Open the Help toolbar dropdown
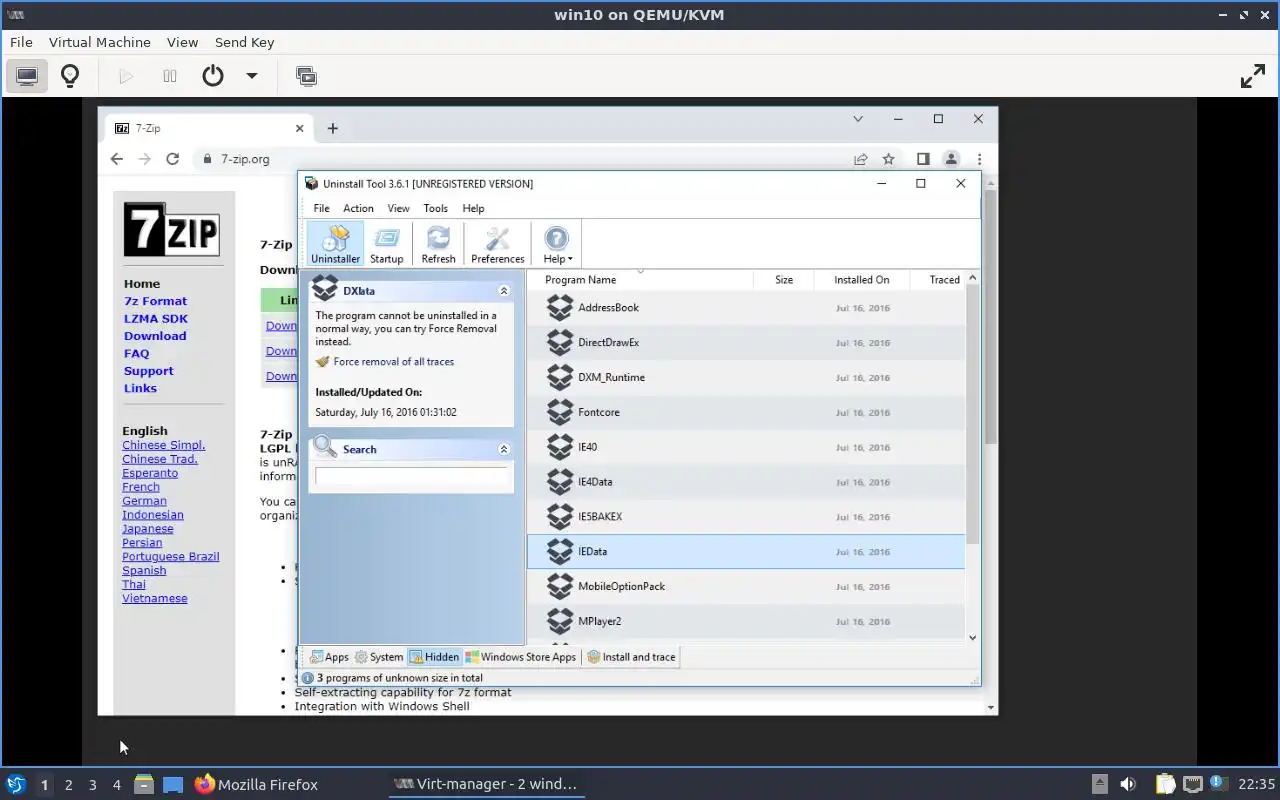Image resolution: width=1280 pixels, height=800 pixels. (x=557, y=244)
